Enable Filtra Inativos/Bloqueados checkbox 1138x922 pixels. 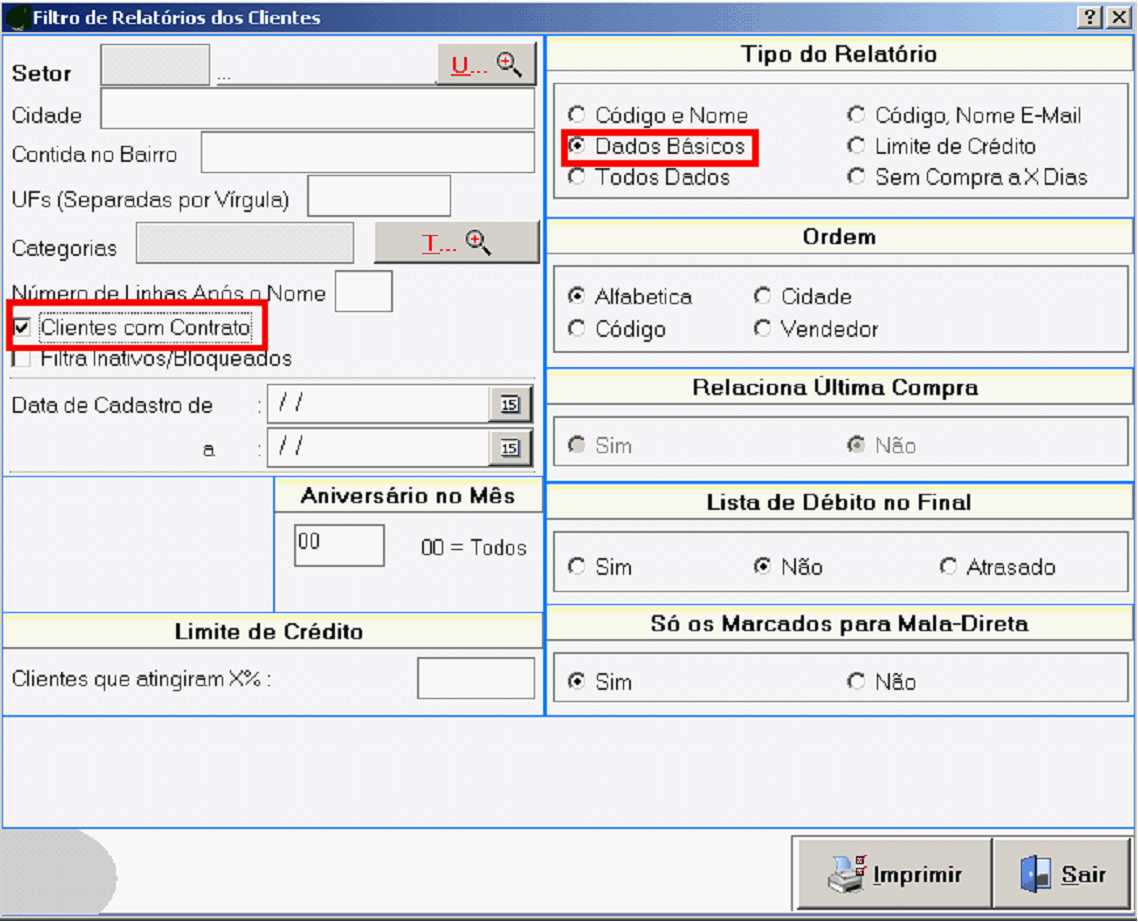pos(21,358)
